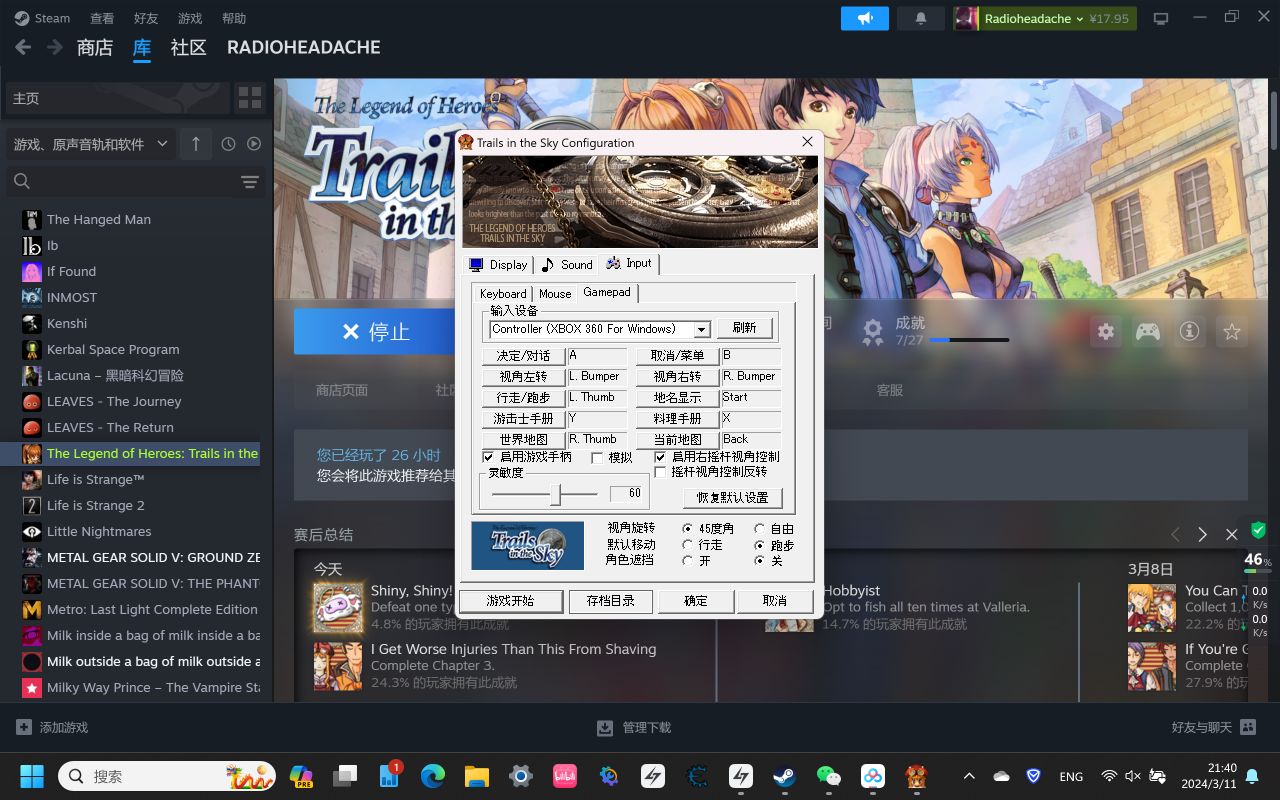Switch library to grid view icon
The height and width of the screenshot is (800, 1280).
click(x=250, y=98)
